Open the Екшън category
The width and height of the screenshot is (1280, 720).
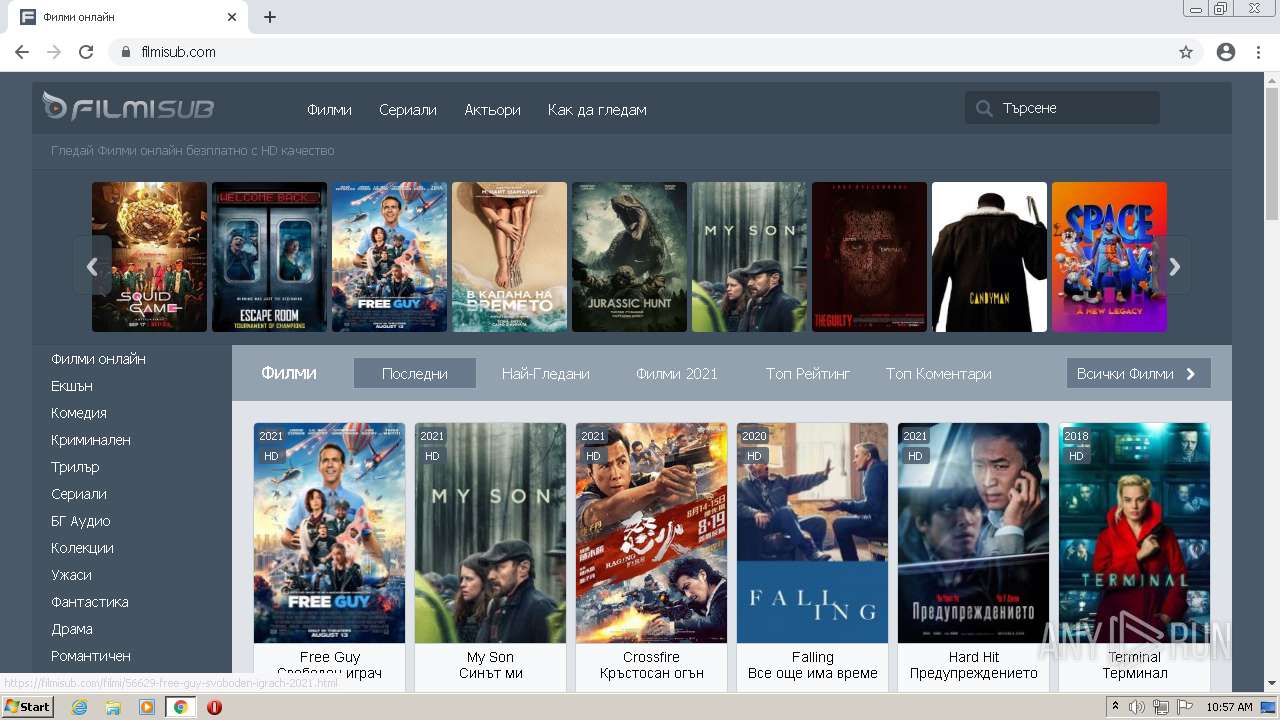72,386
